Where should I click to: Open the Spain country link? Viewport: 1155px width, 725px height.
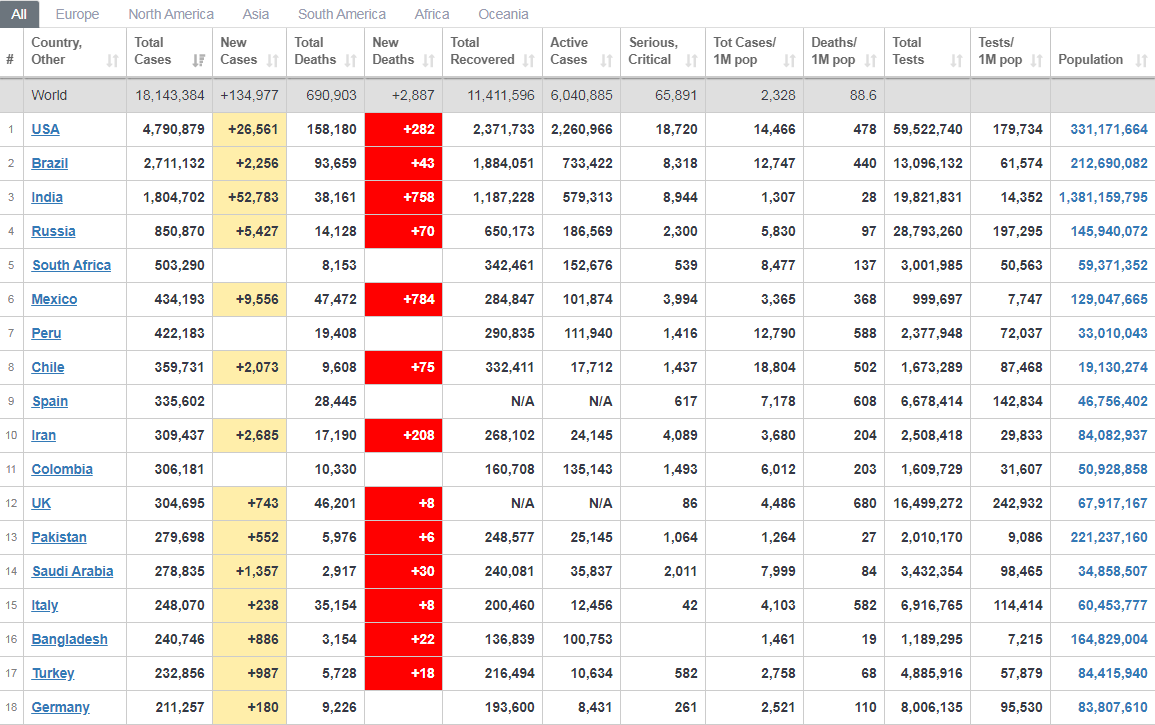pyautogui.click(x=50, y=401)
